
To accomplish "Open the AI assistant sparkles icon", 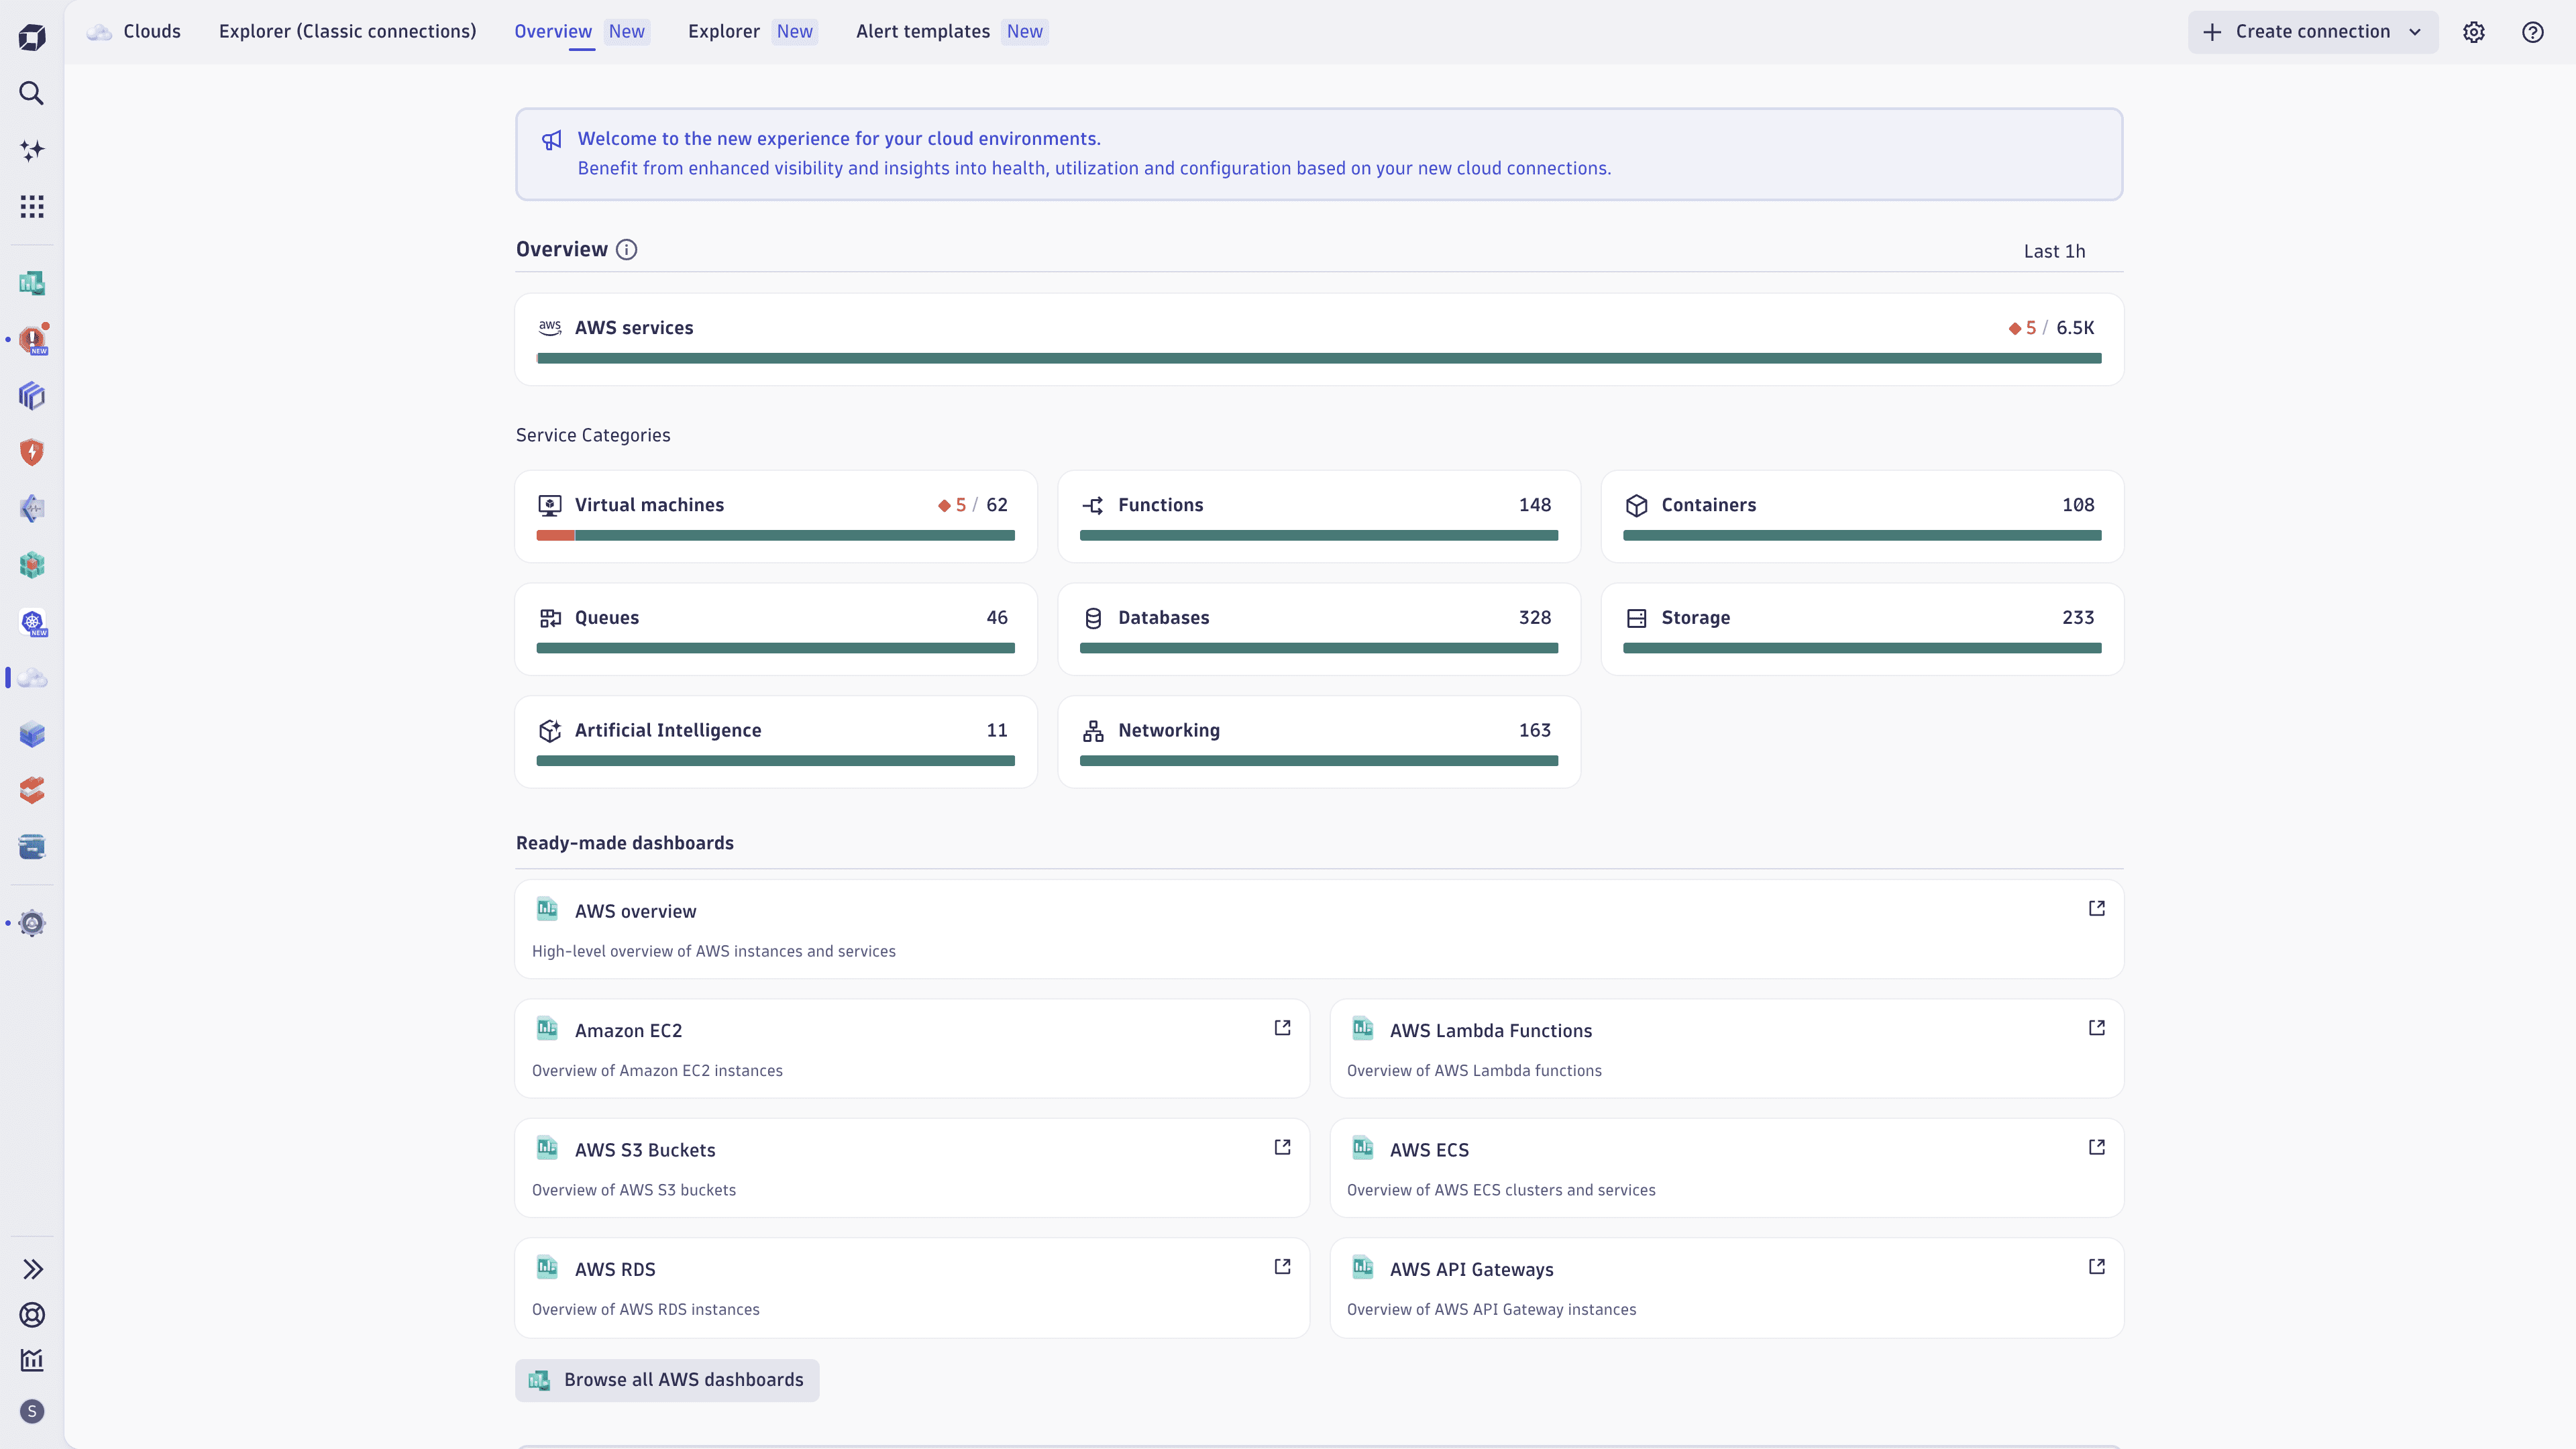I will pyautogui.click(x=32, y=150).
